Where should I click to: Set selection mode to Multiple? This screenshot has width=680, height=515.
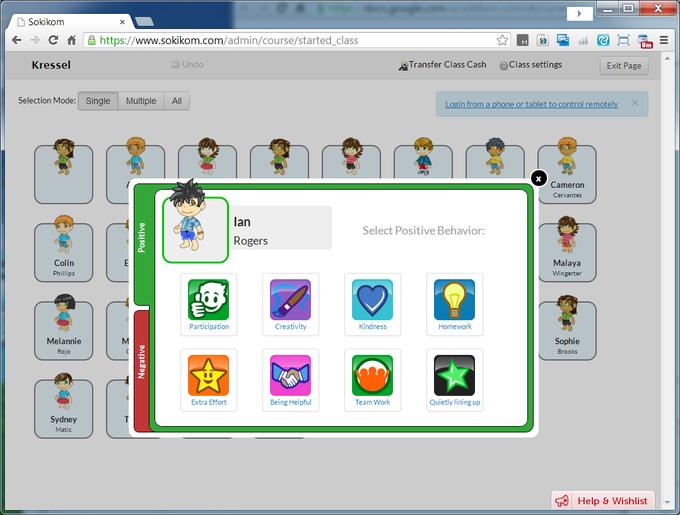pyautogui.click(x=141, y=101)
